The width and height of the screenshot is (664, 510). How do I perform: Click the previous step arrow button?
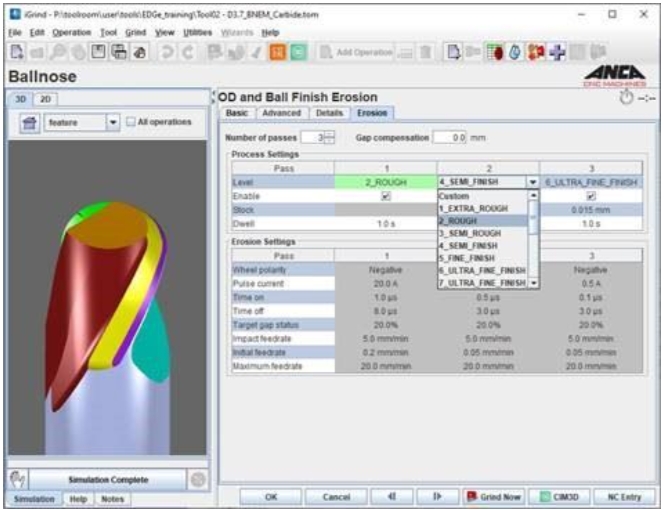(x=392, y=496)
